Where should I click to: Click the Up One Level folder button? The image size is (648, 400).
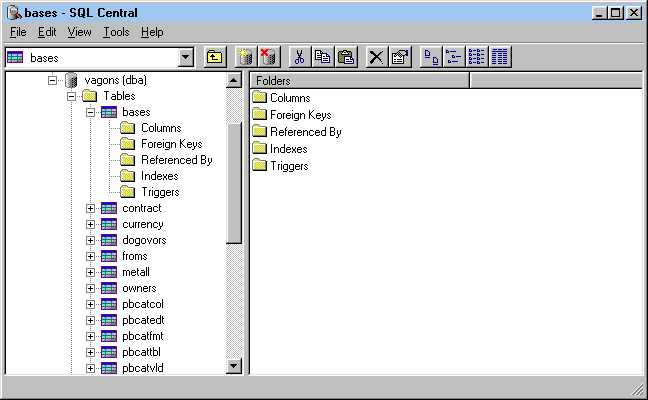coord(214,57)
